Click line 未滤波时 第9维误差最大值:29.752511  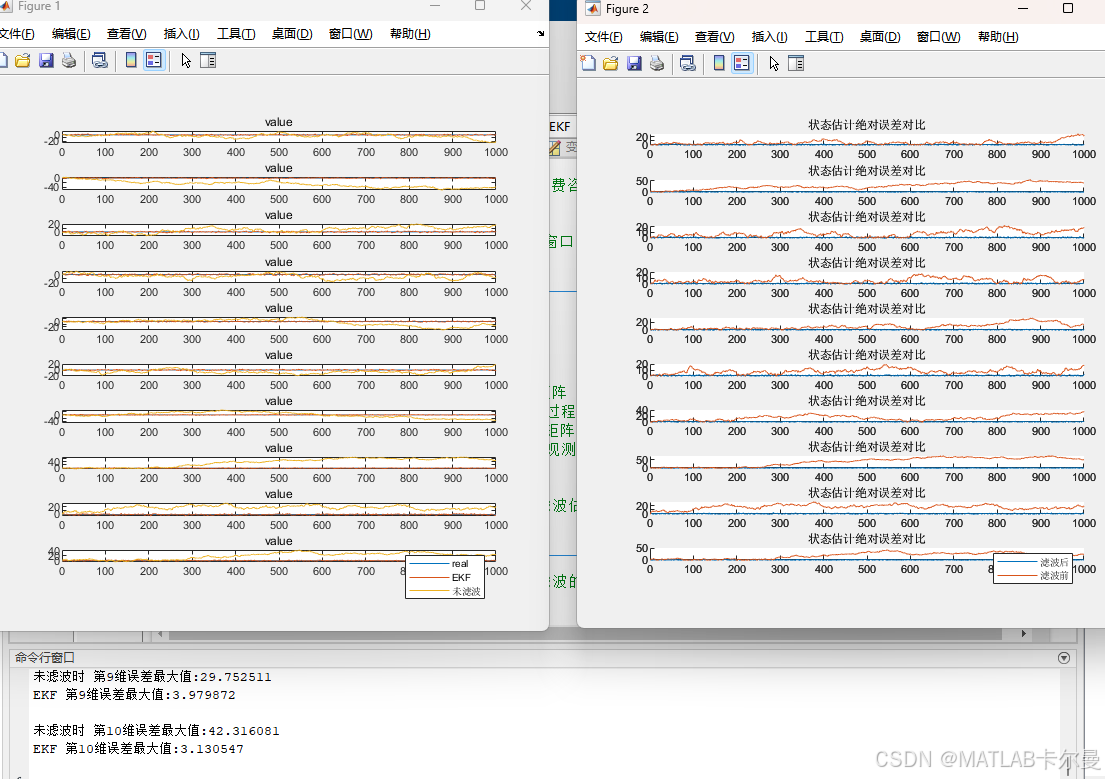(x=152, y=677)
